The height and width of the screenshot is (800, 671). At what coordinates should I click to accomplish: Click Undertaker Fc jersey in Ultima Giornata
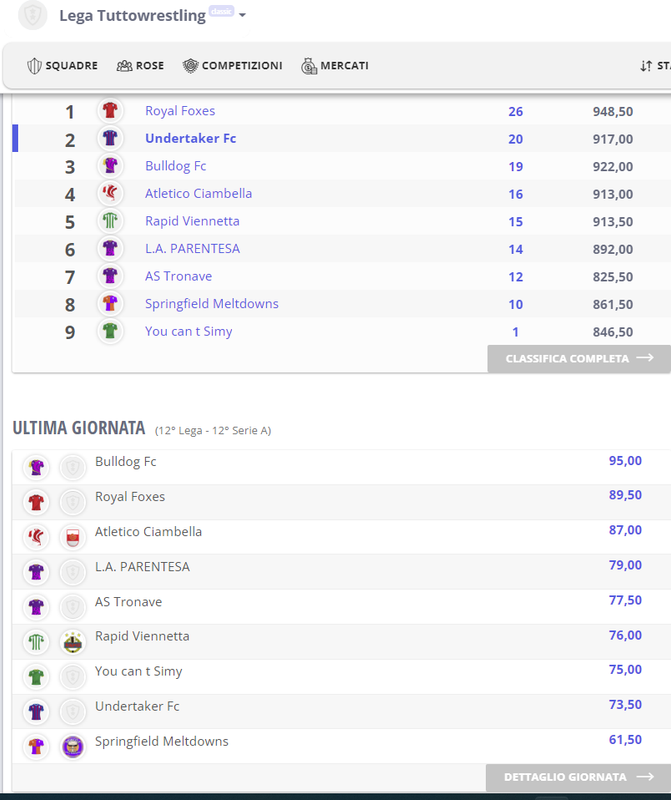(x=36, y=712)
